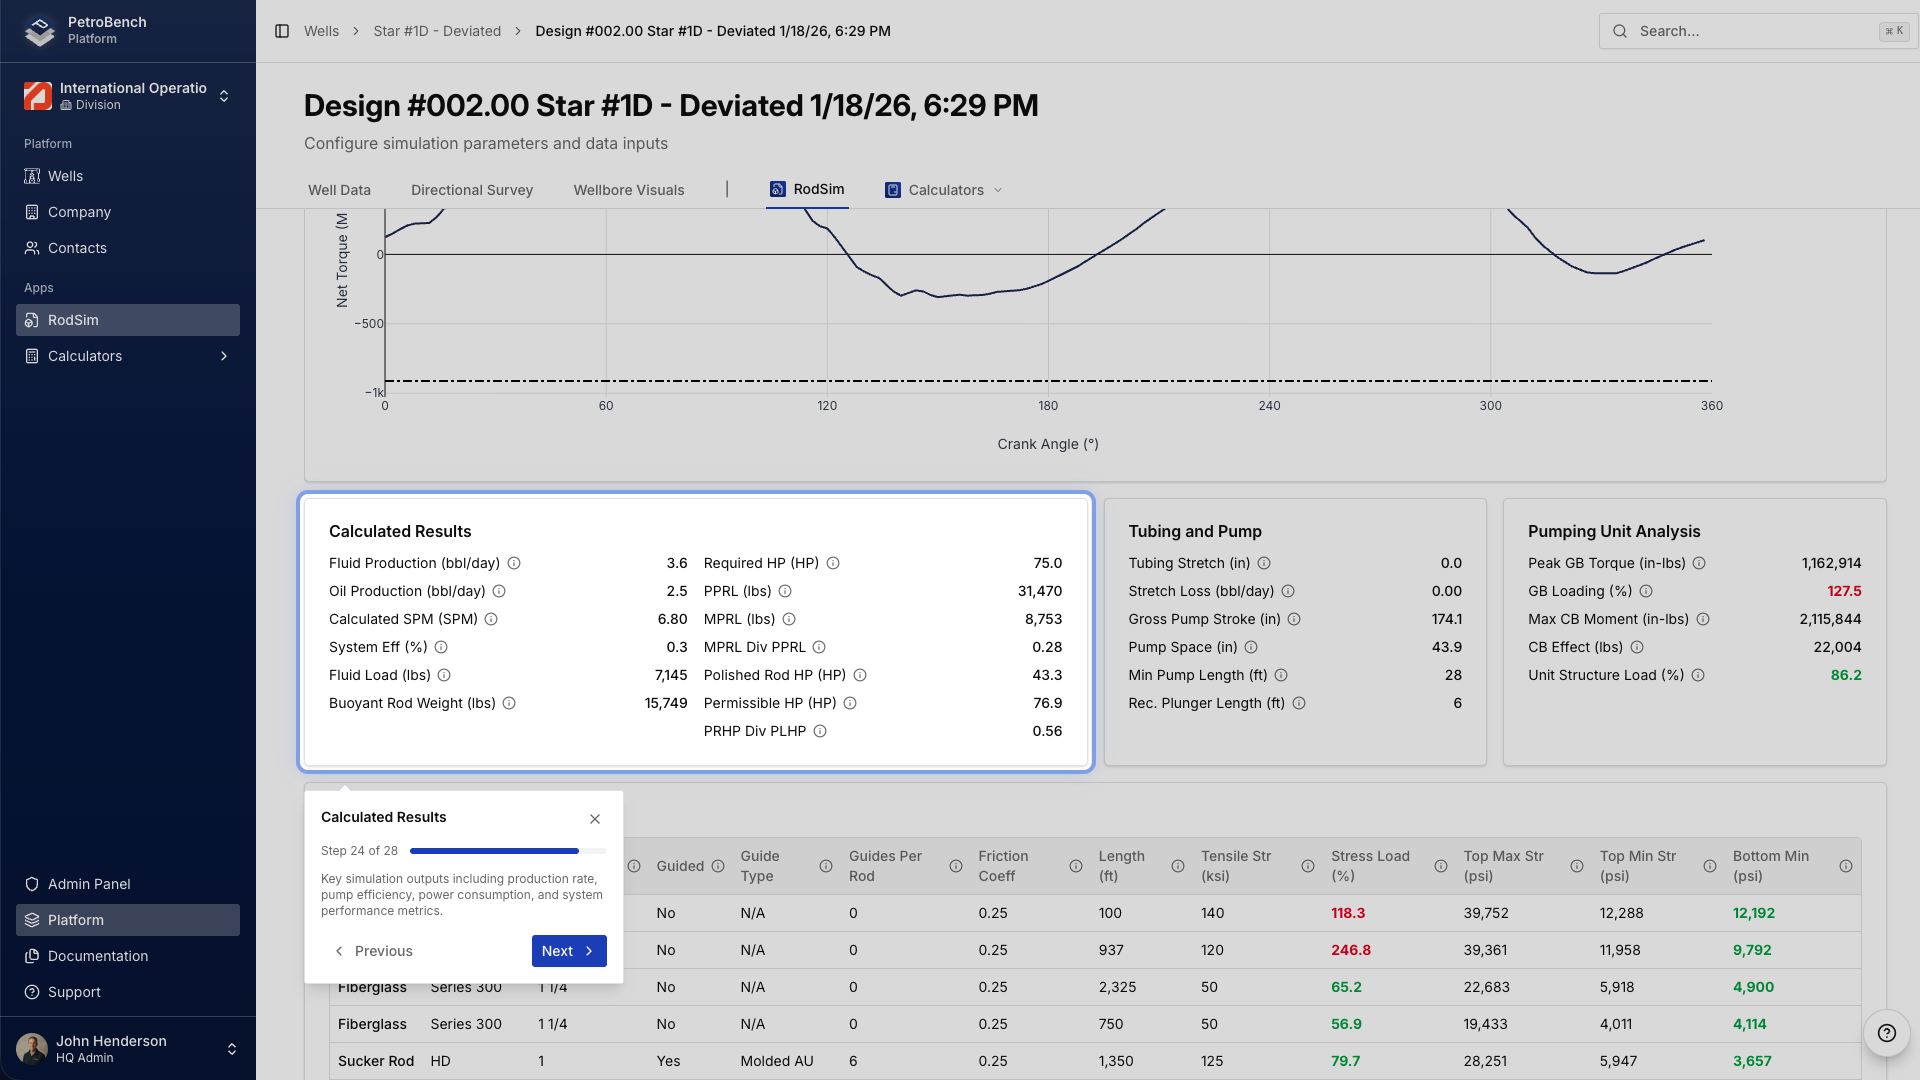Click Next in the Calculated Results tour
The image size is (1920, 1080).
pyautogui.click(x=568, y=951)
